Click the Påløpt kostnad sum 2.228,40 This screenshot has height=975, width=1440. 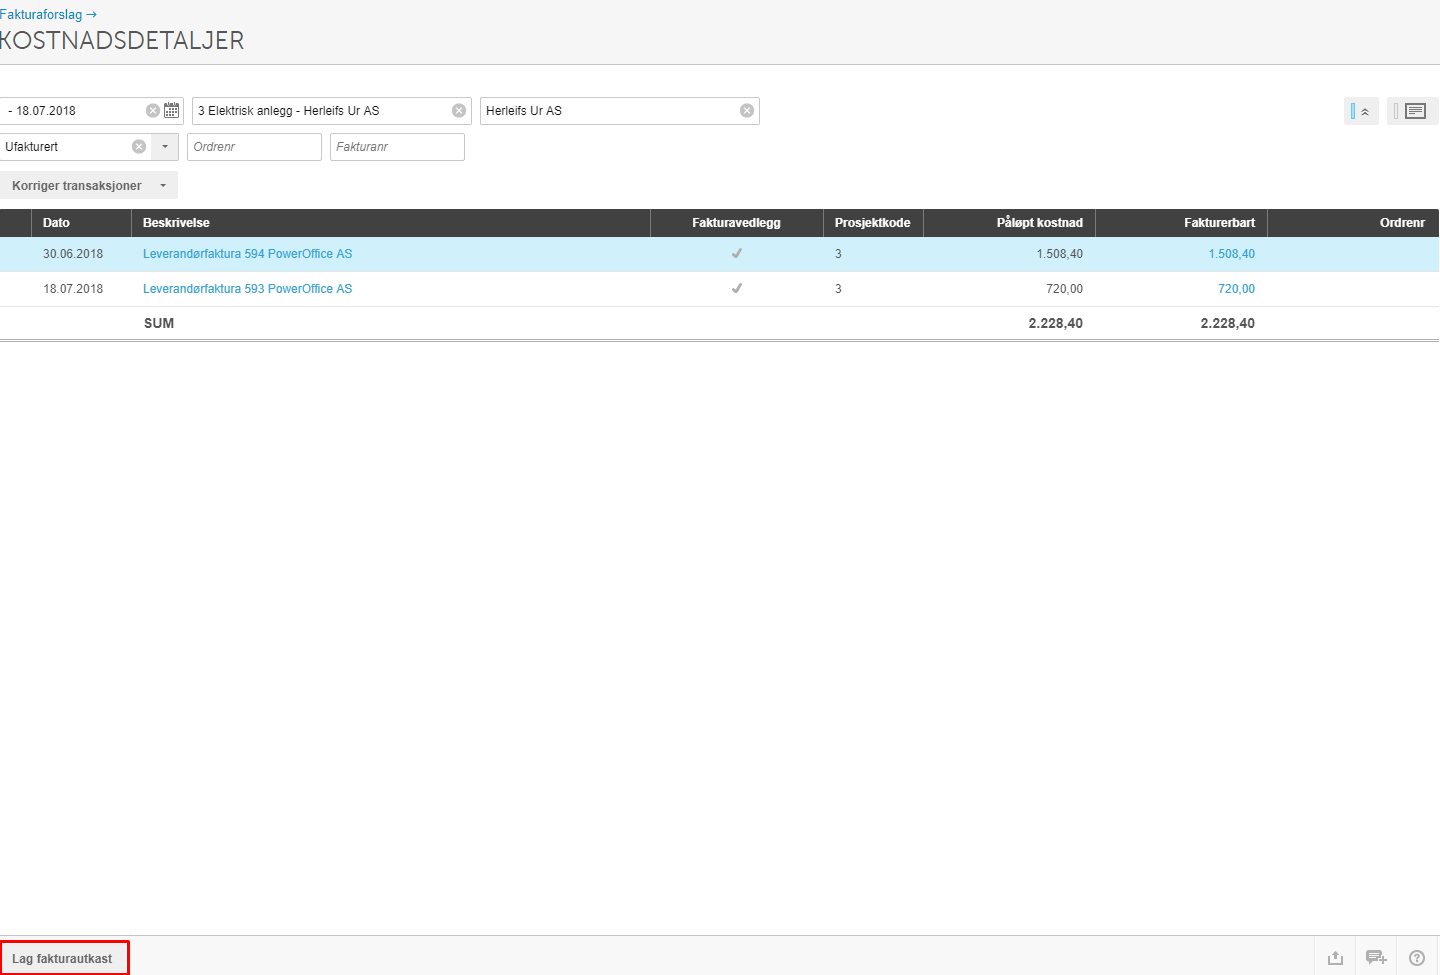(1055, 323)
